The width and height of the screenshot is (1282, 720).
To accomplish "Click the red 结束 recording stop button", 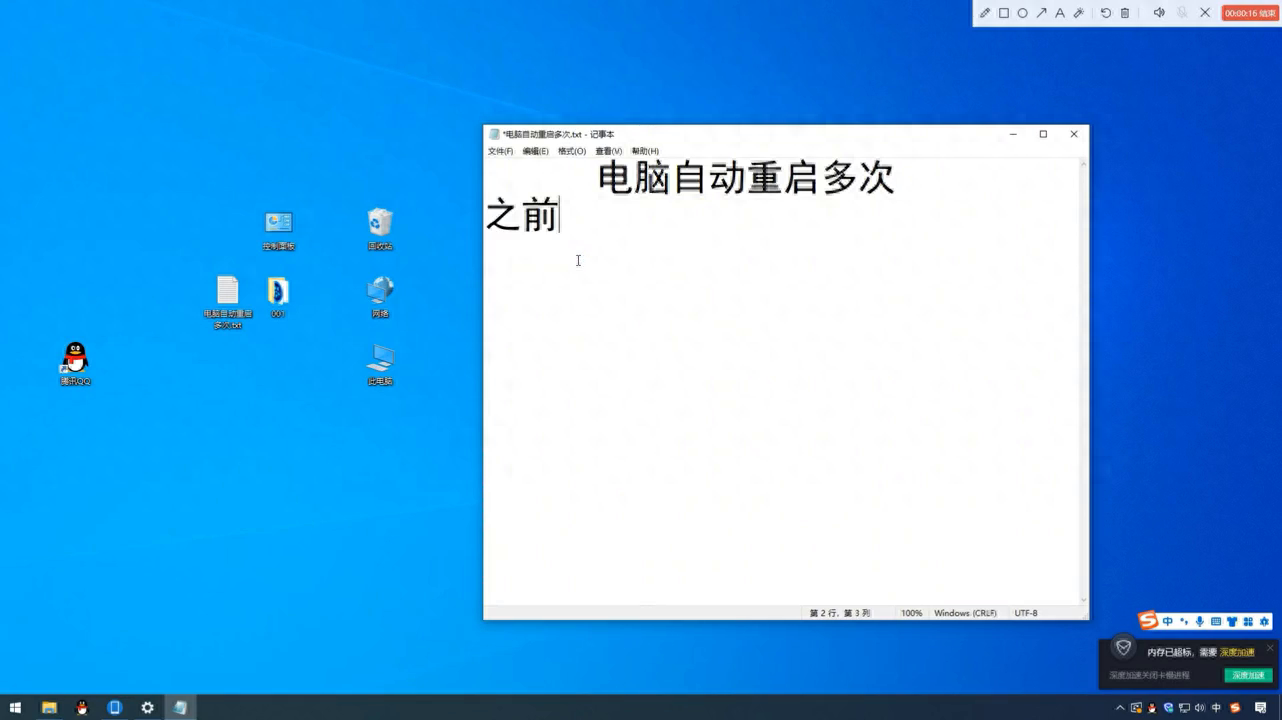I will click(x=1250, y=13).
